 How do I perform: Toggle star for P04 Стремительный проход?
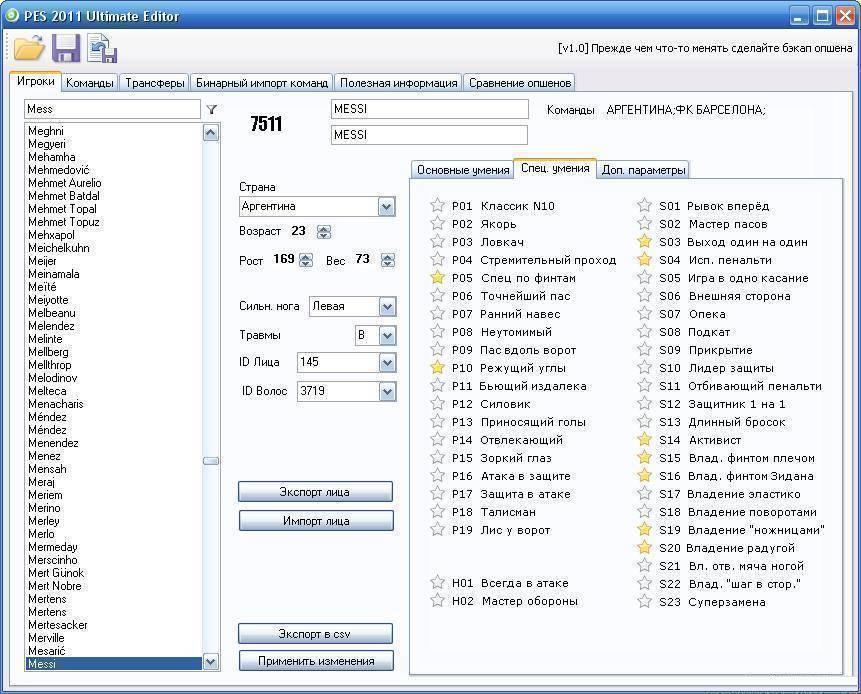[x=437, y=260]
